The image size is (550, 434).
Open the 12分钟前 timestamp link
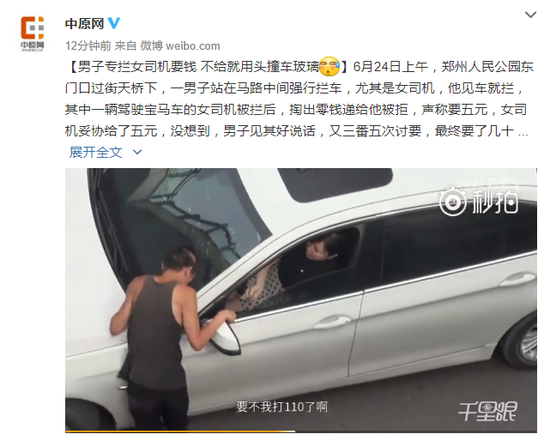[x=88, y=46]
